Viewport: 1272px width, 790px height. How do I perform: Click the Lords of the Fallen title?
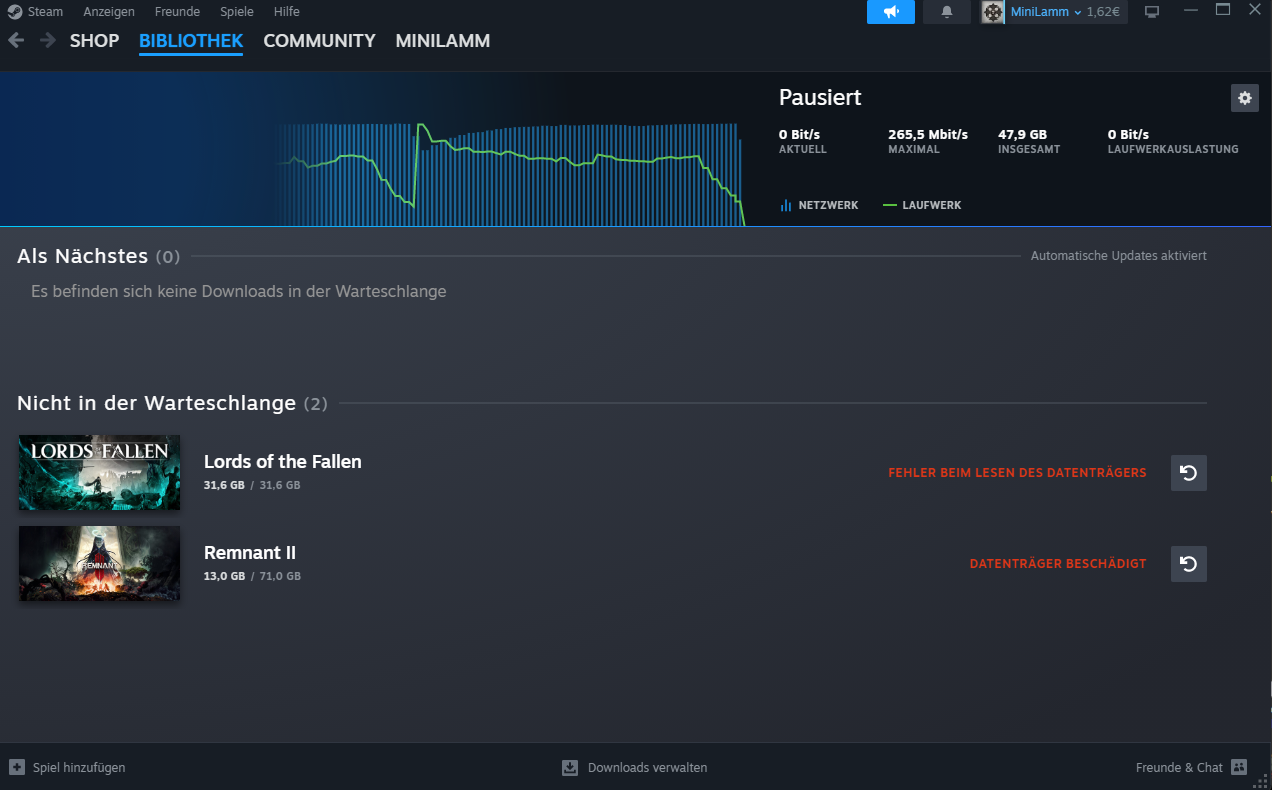coord(283,462)
